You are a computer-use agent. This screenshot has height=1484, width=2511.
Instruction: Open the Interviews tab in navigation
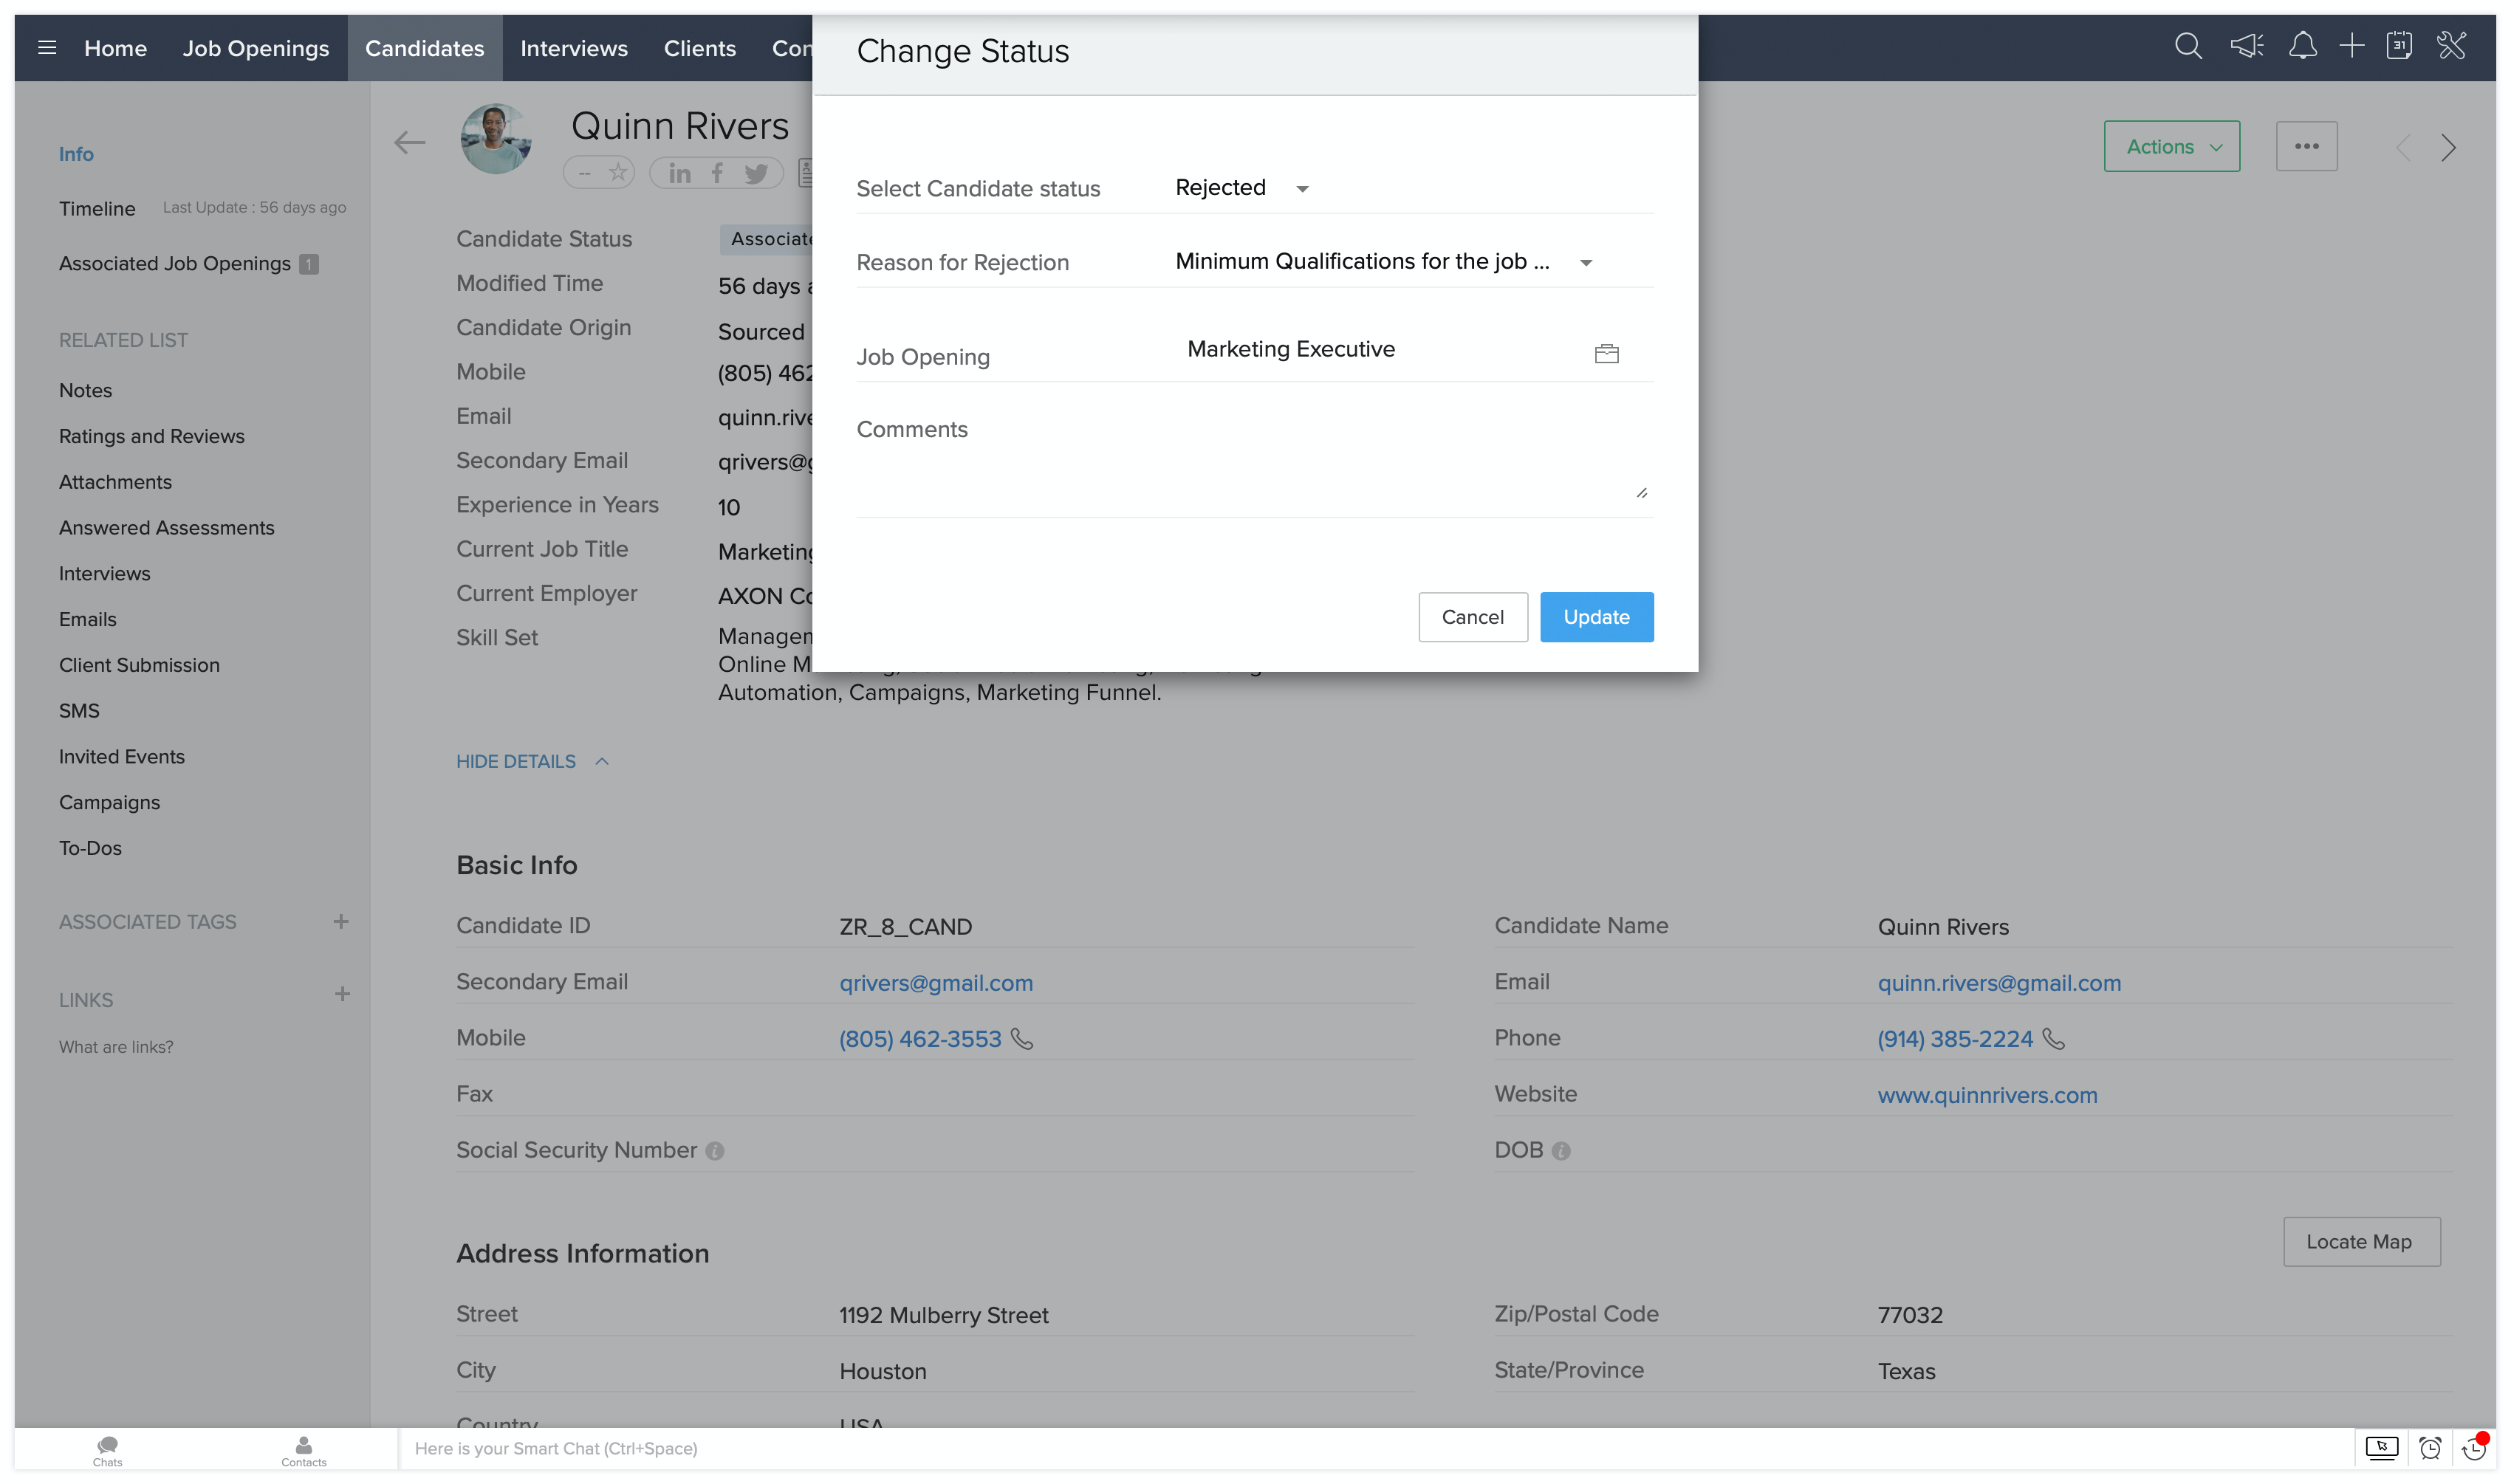[573, 48]
